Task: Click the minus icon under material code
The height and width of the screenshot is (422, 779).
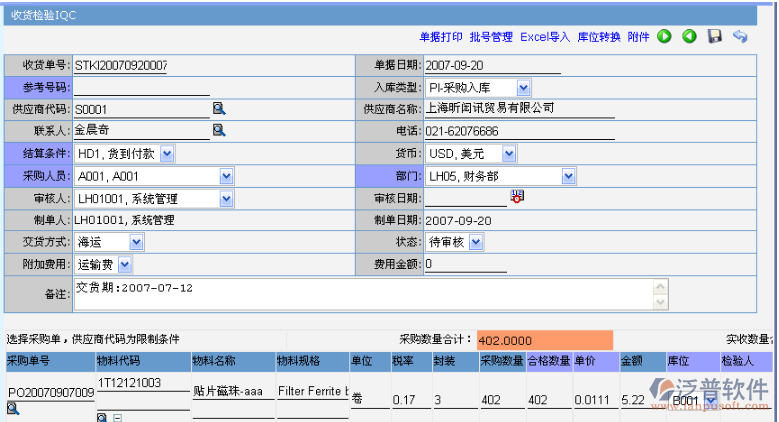Action: coord(117,416)
